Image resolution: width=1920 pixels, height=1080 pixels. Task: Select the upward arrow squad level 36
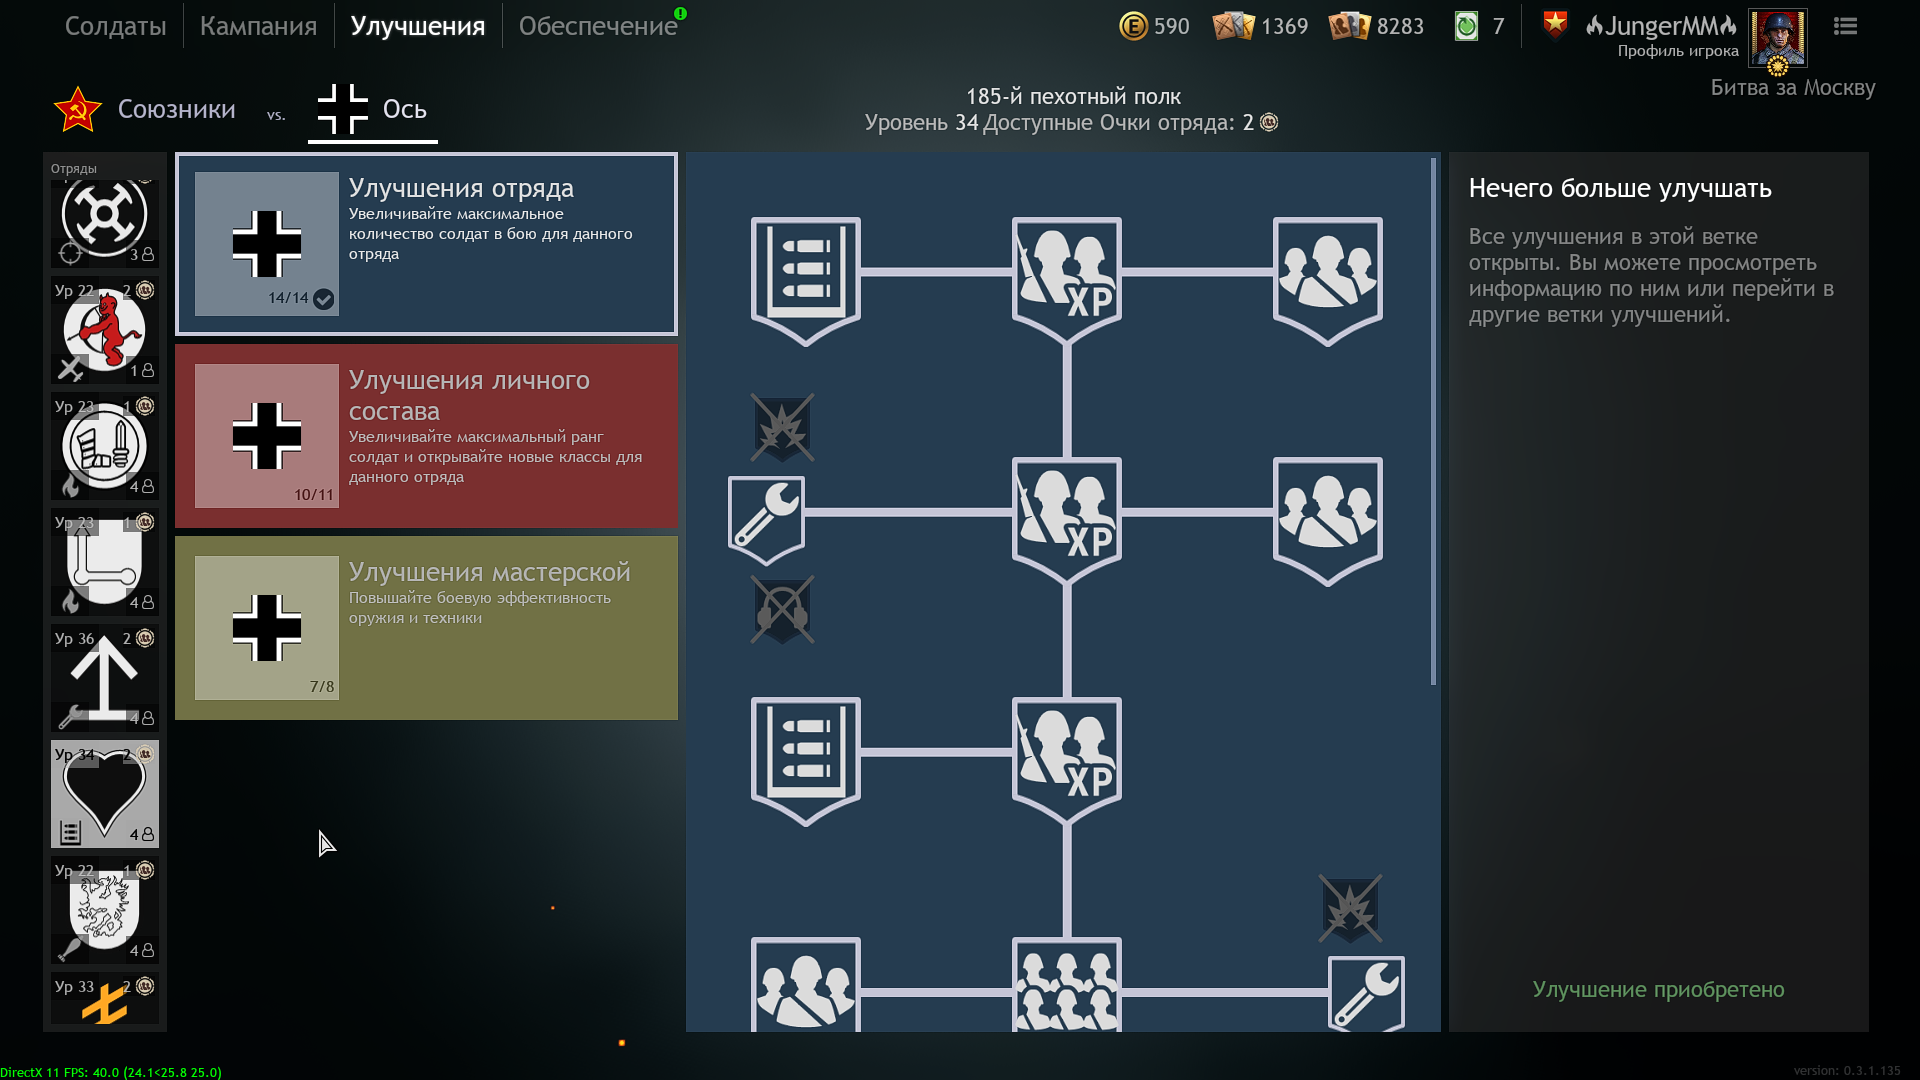(105, 678)
